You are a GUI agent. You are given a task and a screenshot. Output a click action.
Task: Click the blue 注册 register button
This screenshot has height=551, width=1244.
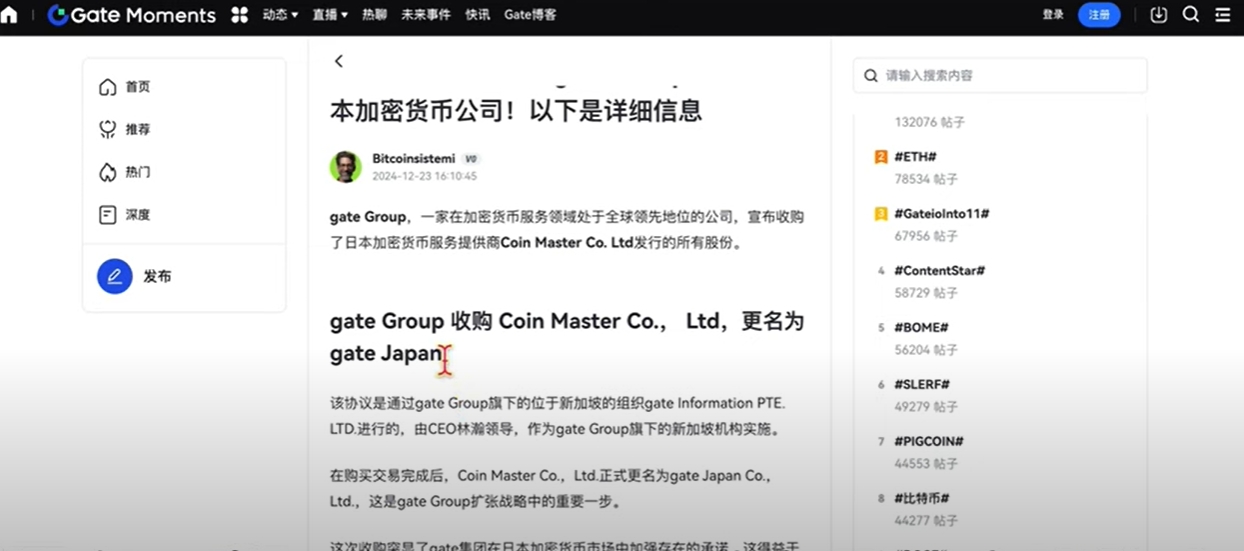1099,15
